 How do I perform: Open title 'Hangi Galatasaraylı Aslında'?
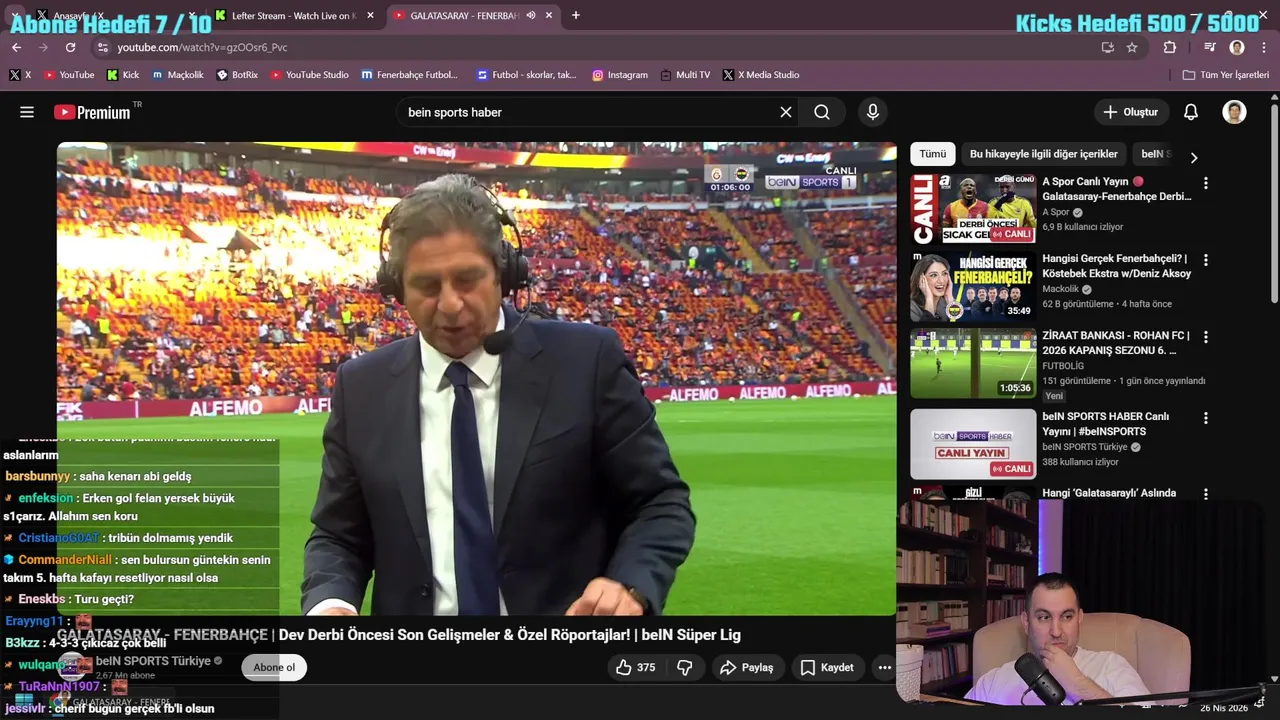pyautogui.click(x=1109, y=493)
